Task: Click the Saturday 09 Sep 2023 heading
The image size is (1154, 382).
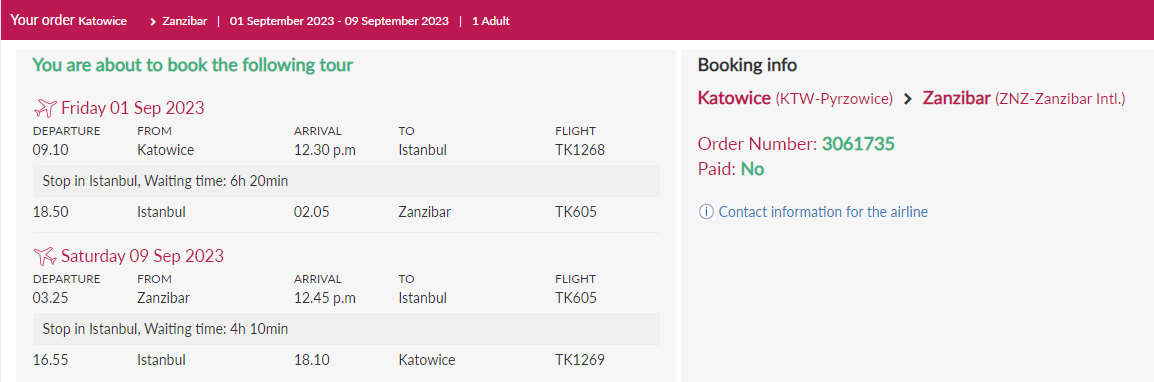Action: click(142, 256)
